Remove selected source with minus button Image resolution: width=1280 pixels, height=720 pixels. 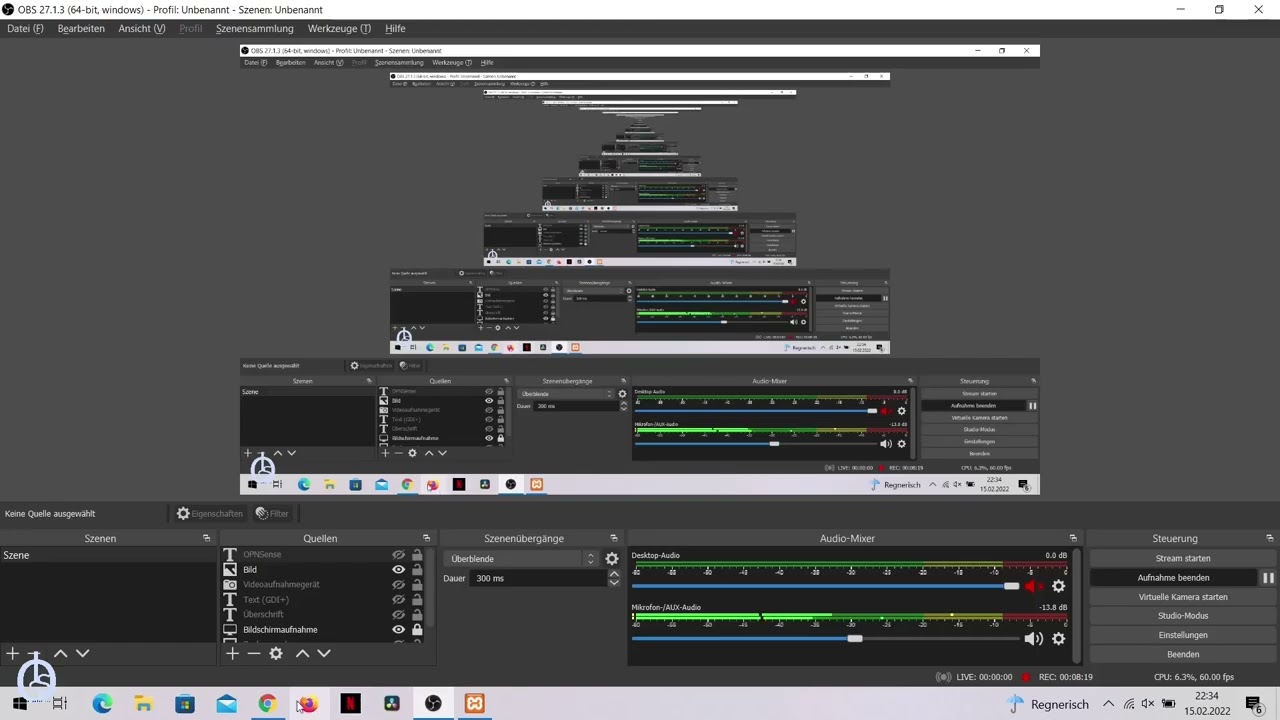coord(254,653)
